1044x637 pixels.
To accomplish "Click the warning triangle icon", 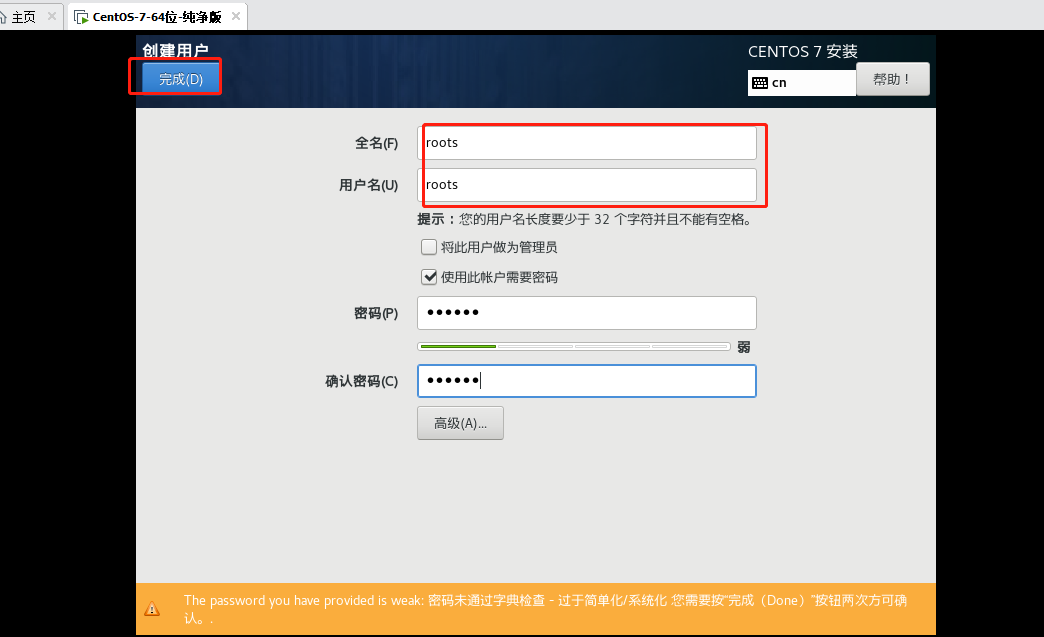I will (152, 608).
